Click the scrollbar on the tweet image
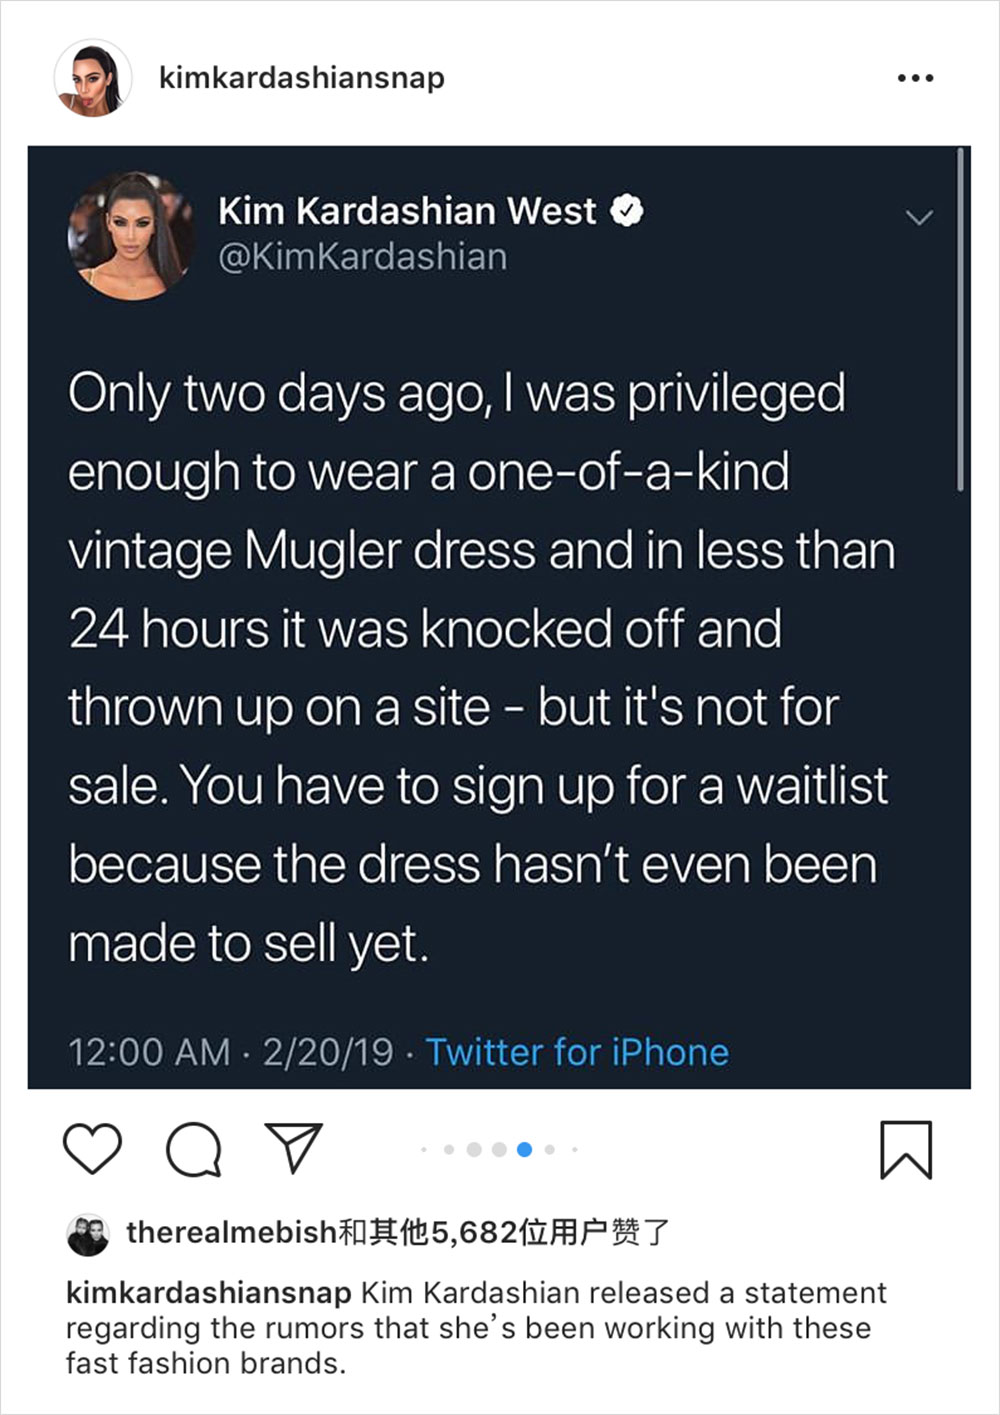 960,320
